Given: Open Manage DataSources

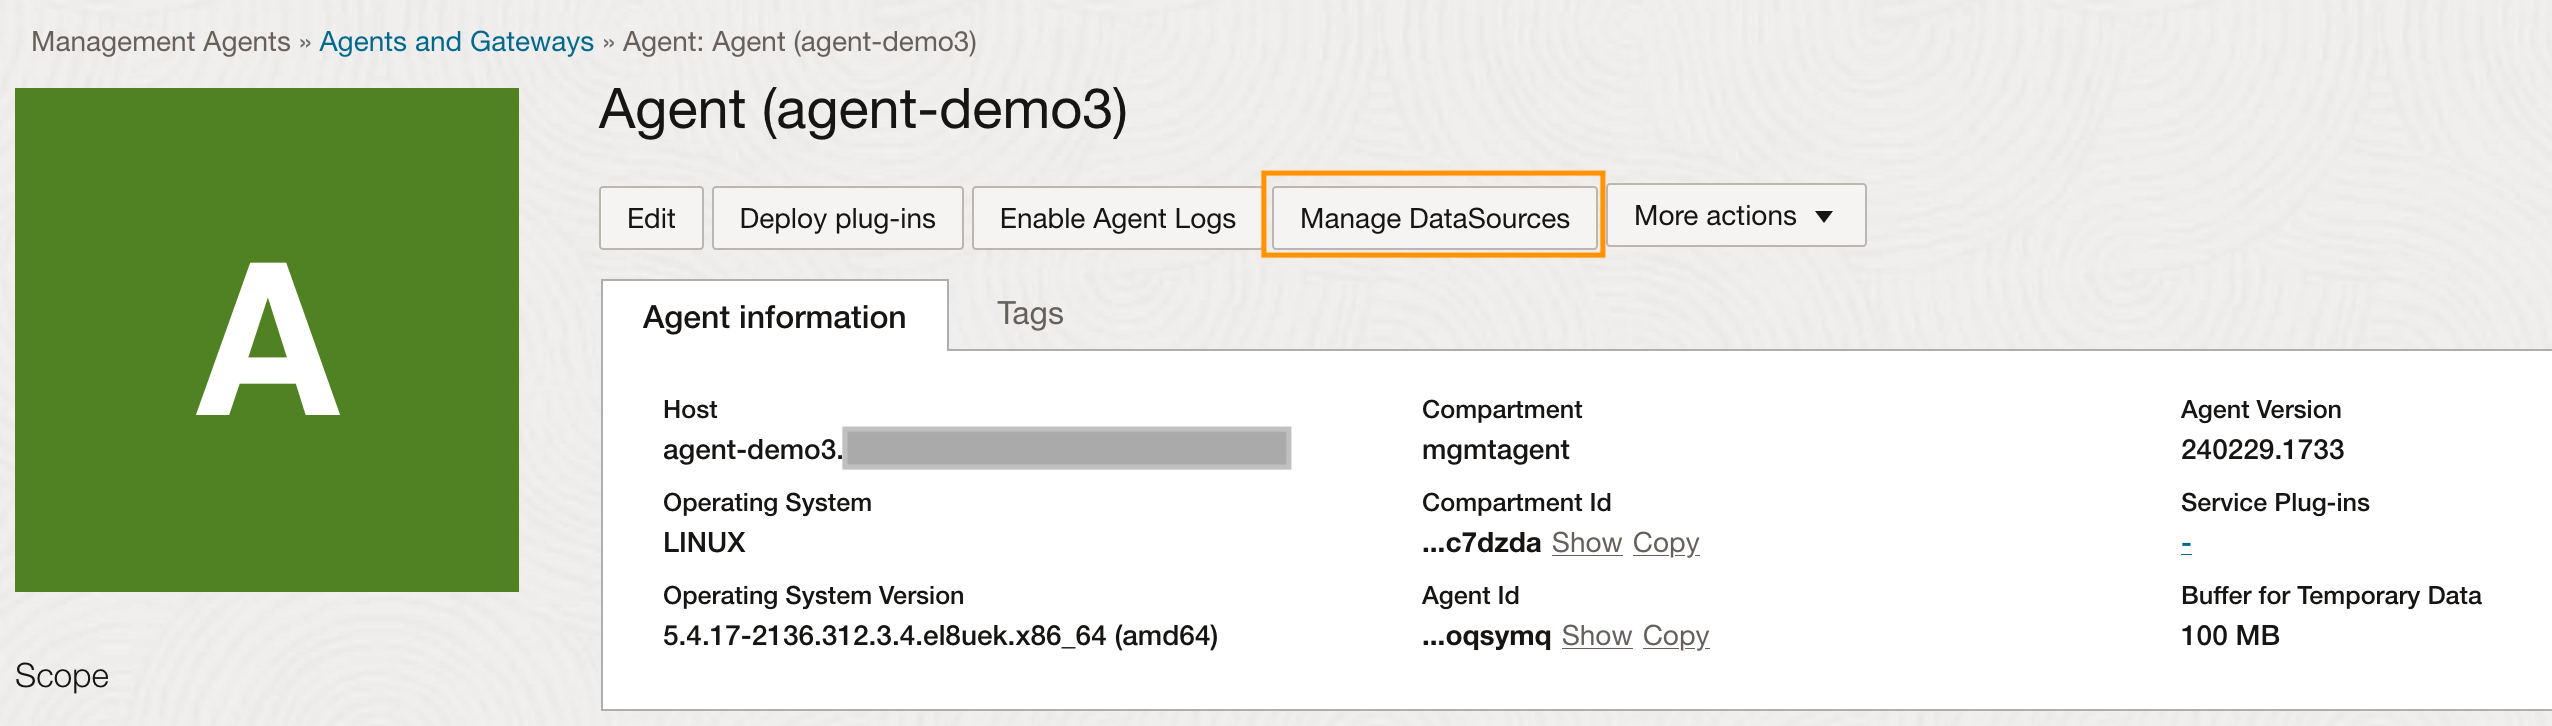Looking at the screenshot, I should click(x=1434, y=218).
